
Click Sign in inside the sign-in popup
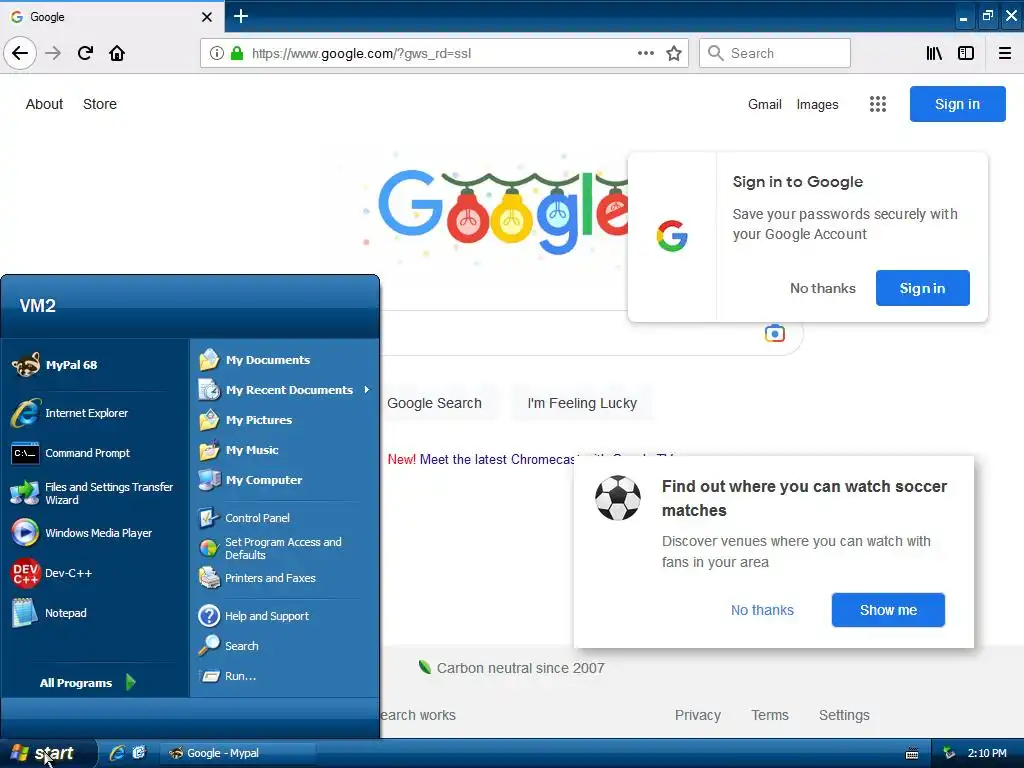(x=922, y=288)
